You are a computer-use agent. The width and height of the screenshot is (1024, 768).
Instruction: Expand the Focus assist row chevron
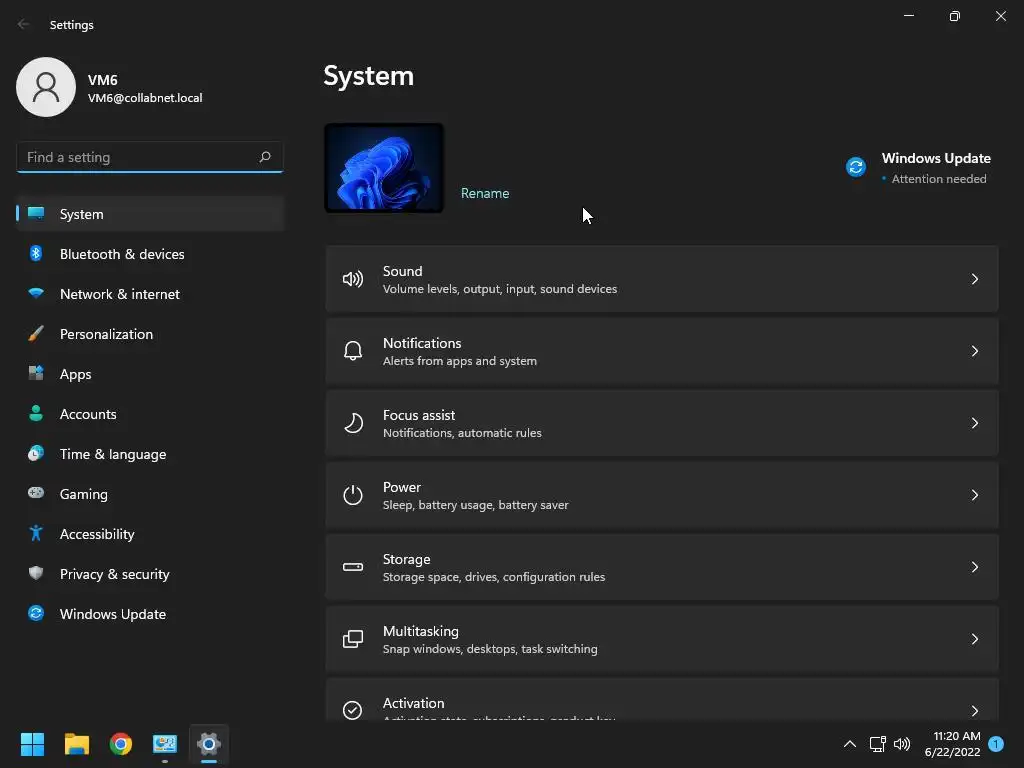point(974,423)
